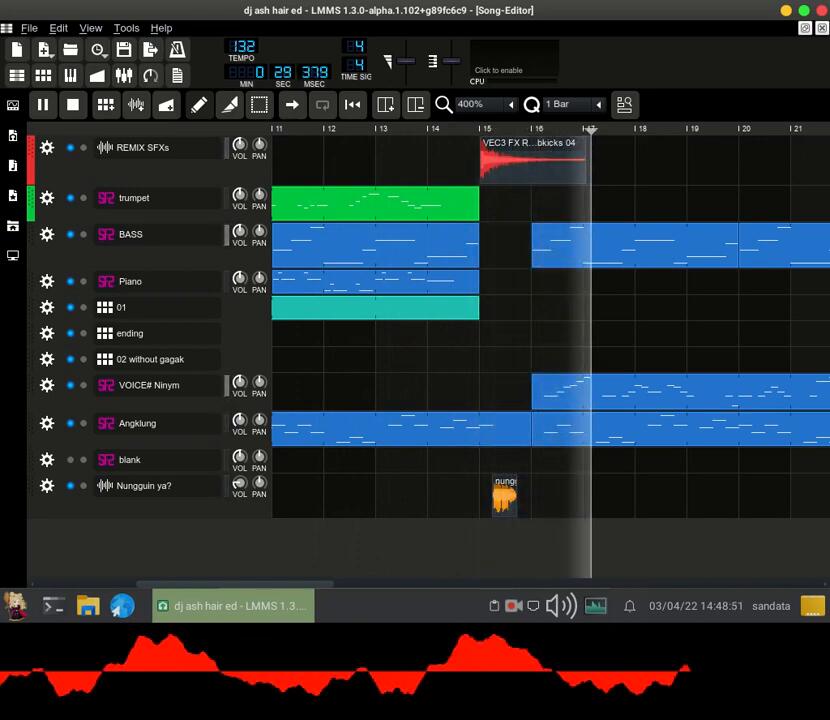
Task: Choose the dashed rectangle selection mode
Action: click(x=259, y=104)
